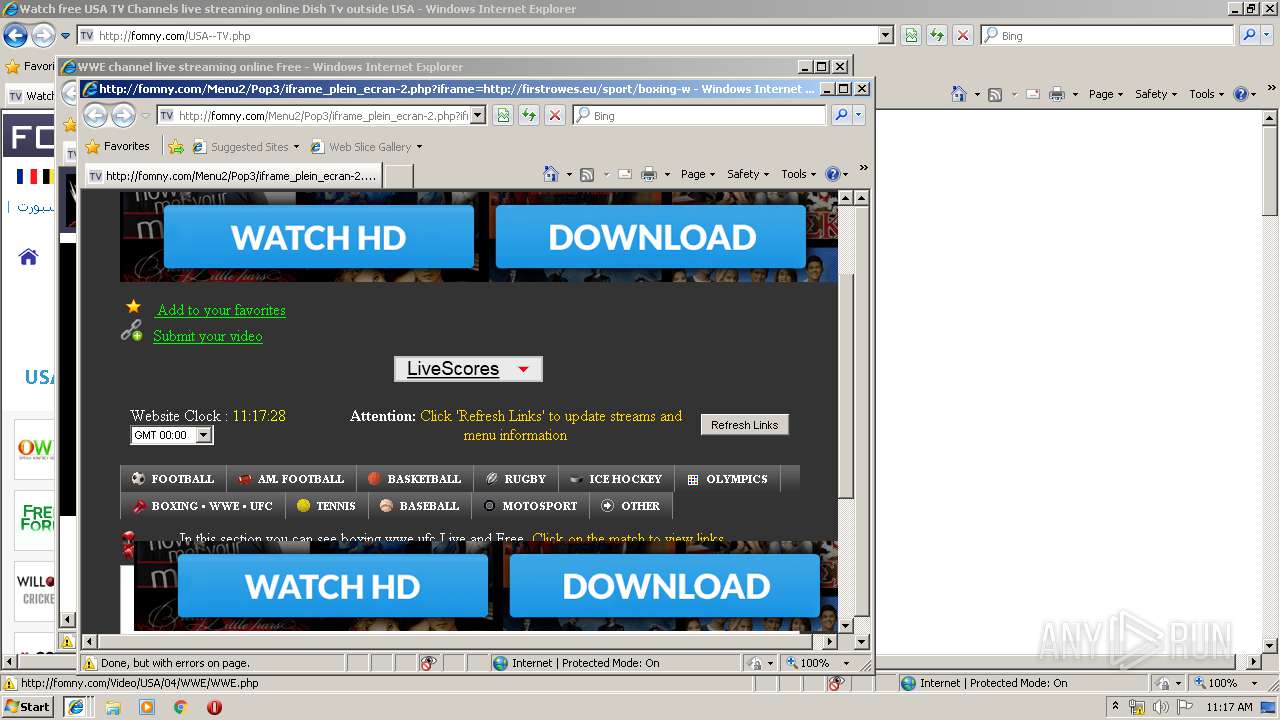Select the AM. FOOTBALL tab
1280x720 pixels.
(x=291, y=479)
